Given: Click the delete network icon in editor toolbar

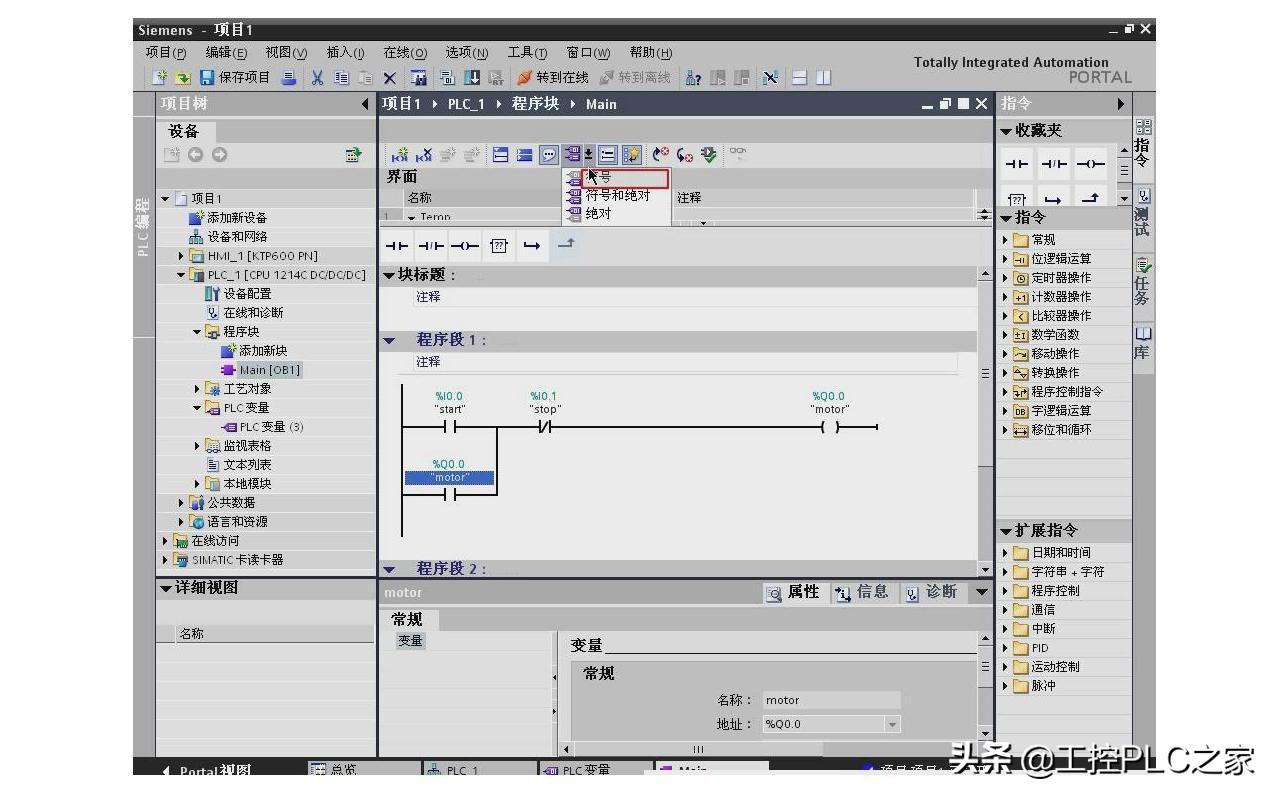Looking at the screenshot, I should point(424,155).
